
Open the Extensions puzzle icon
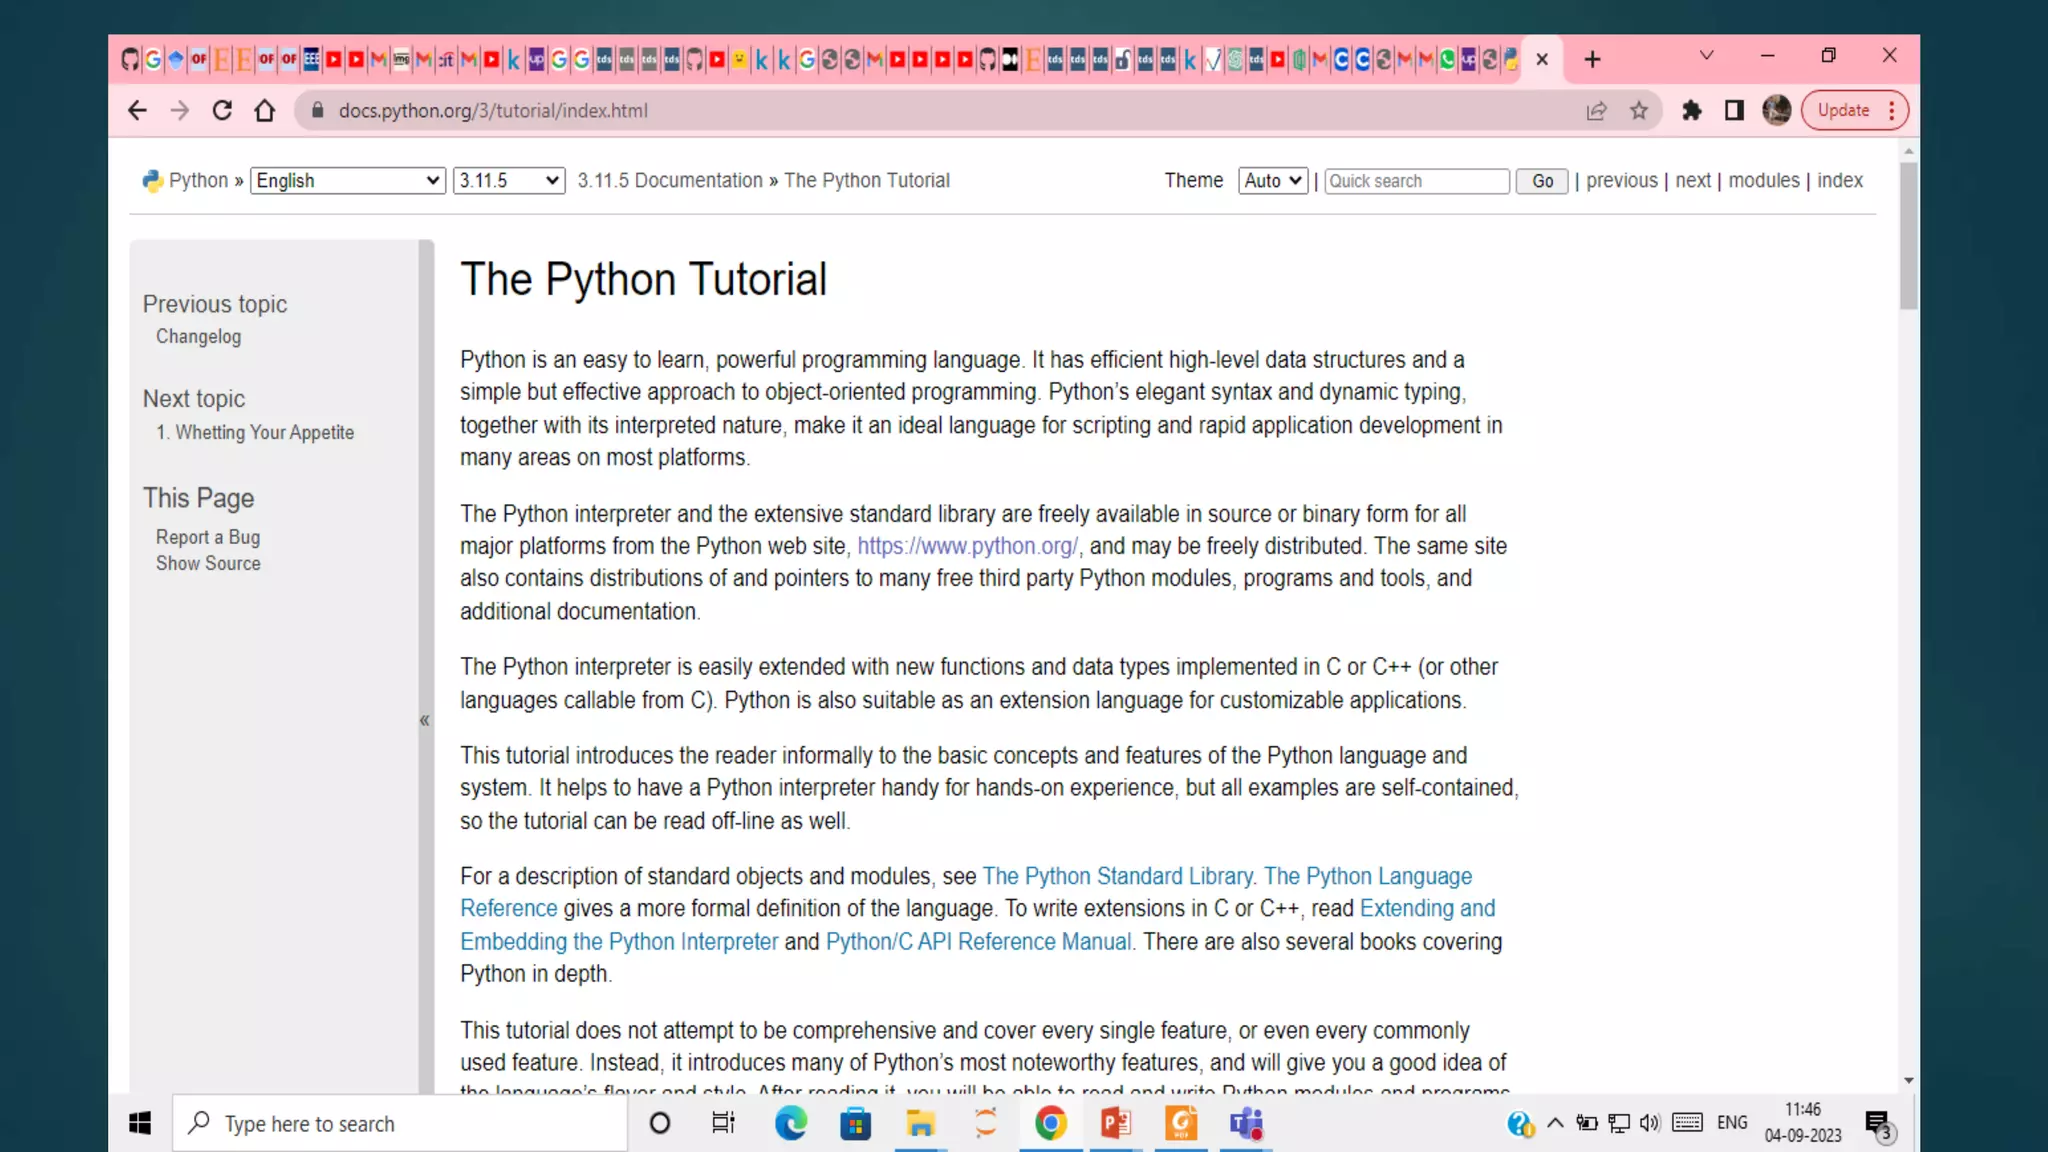point(1691,111)
